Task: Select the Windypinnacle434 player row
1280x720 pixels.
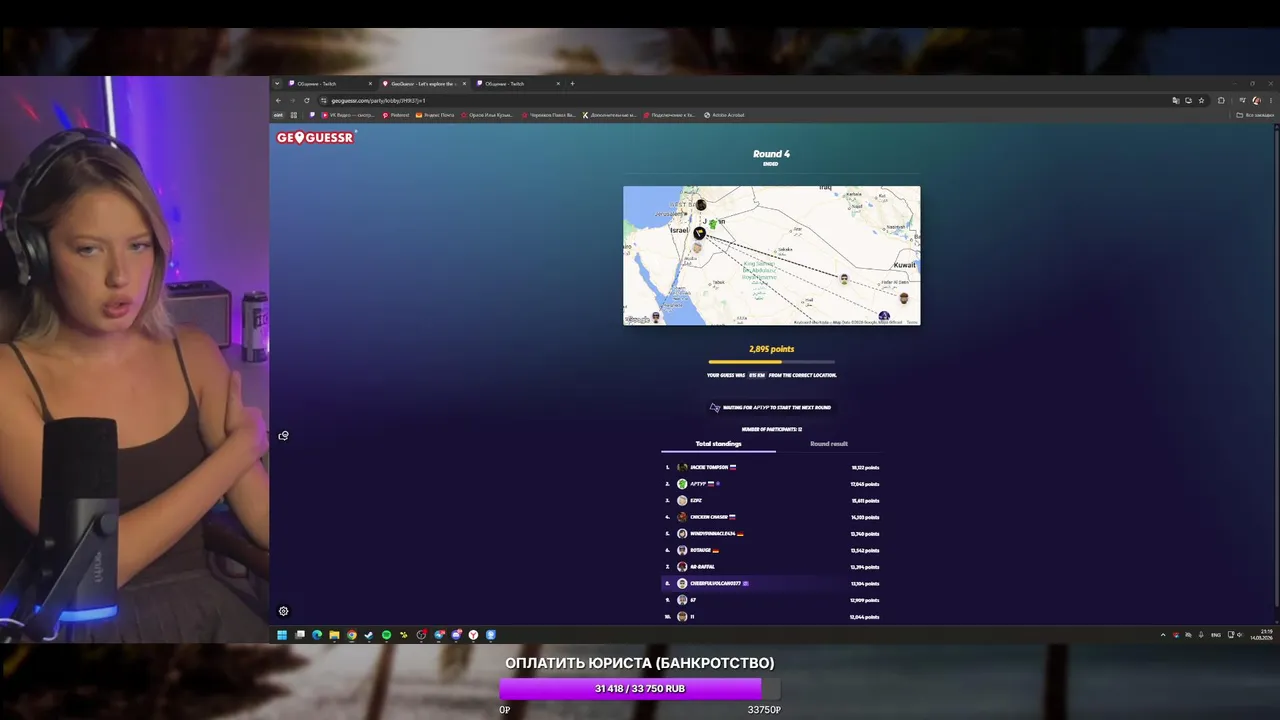Action: tap(772, 534)
